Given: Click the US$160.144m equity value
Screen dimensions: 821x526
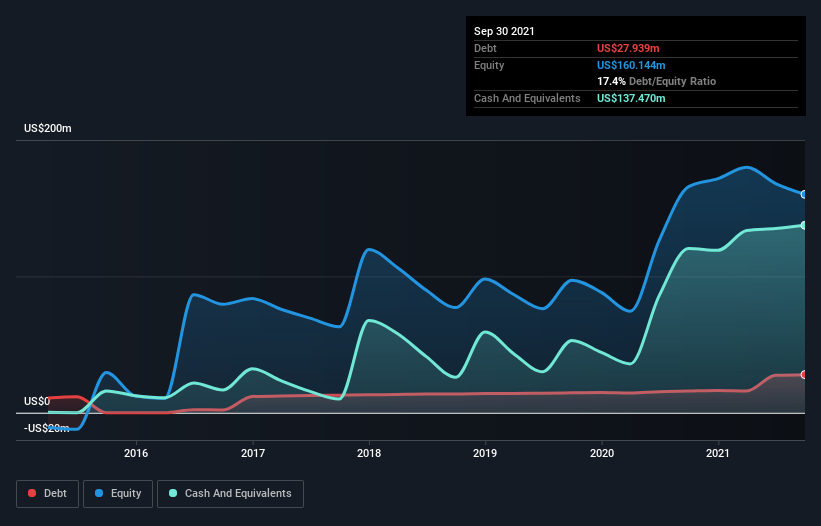Looking at the screenshot, I should pos(631,65).
